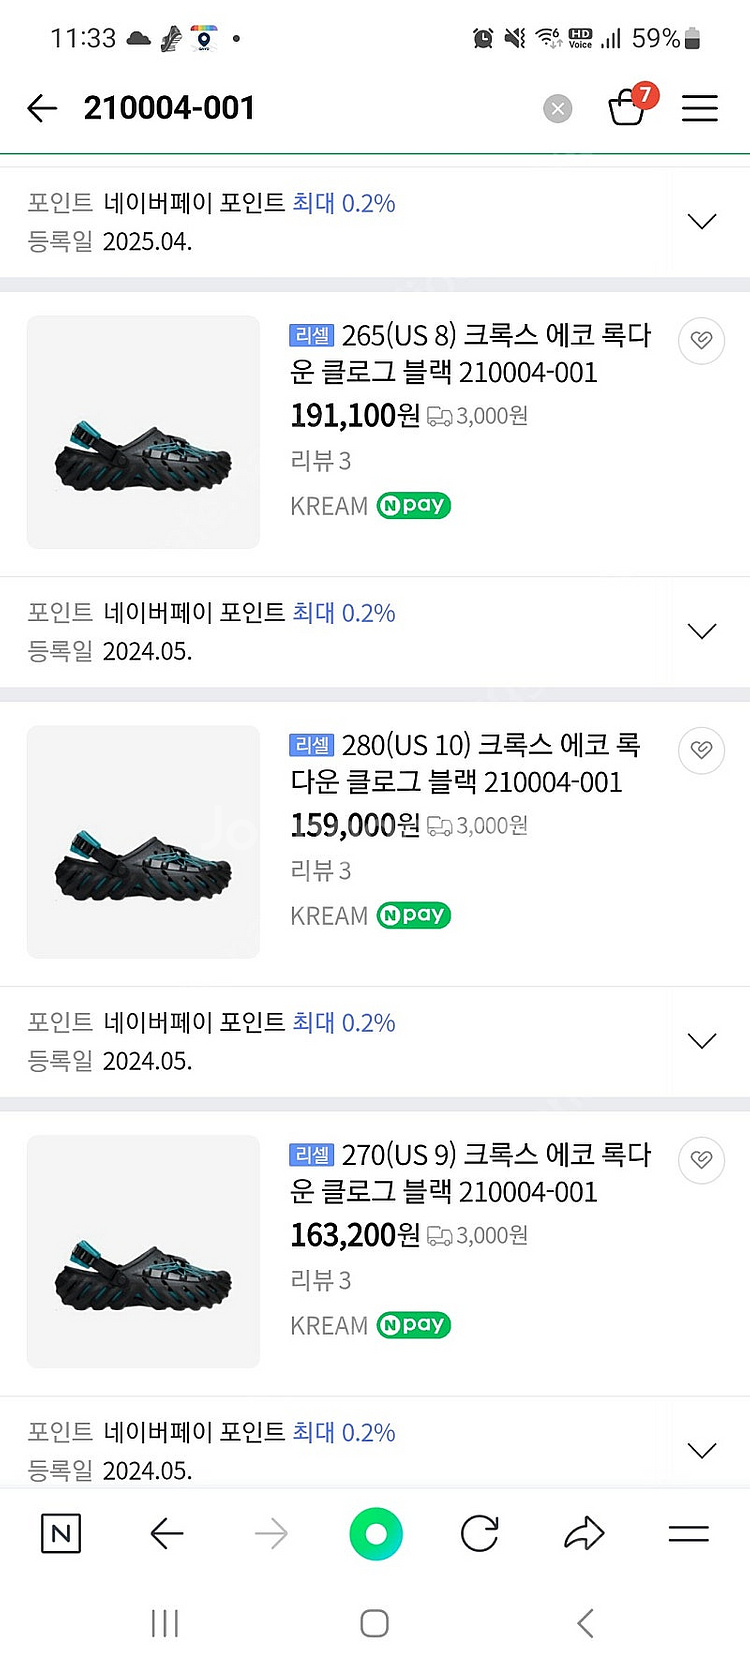Clear the search text with X icon
750x1667 pixels.
pos(558,108)
